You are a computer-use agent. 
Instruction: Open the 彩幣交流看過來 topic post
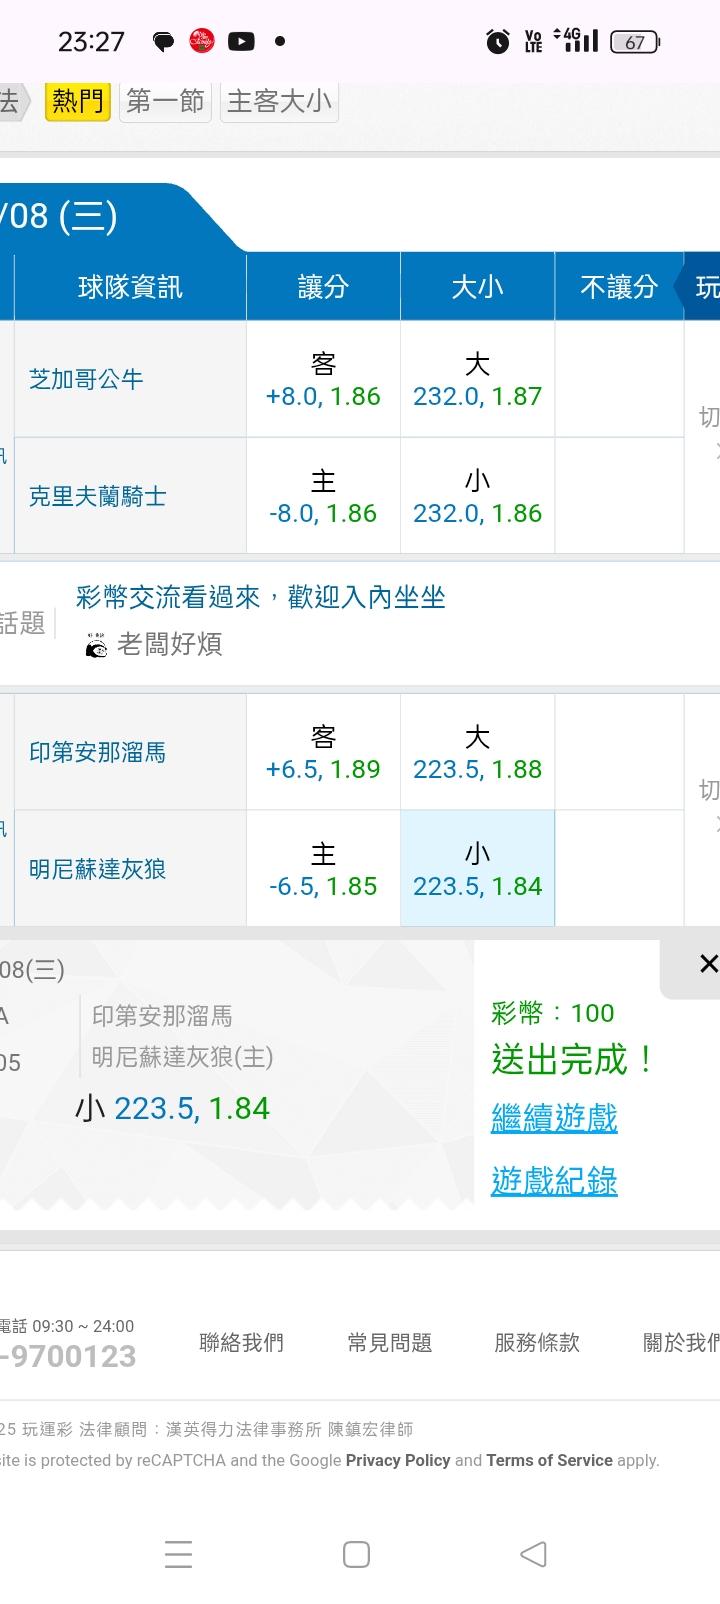tap(260, 597)
